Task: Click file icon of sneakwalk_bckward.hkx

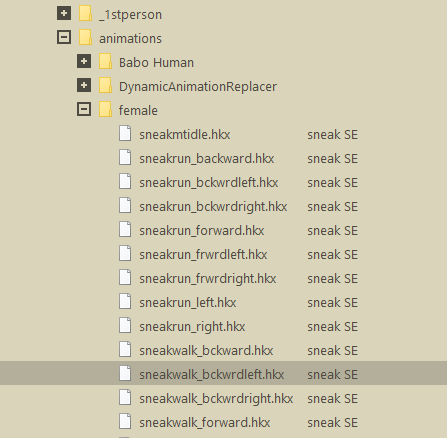Action: pos(125,350)
